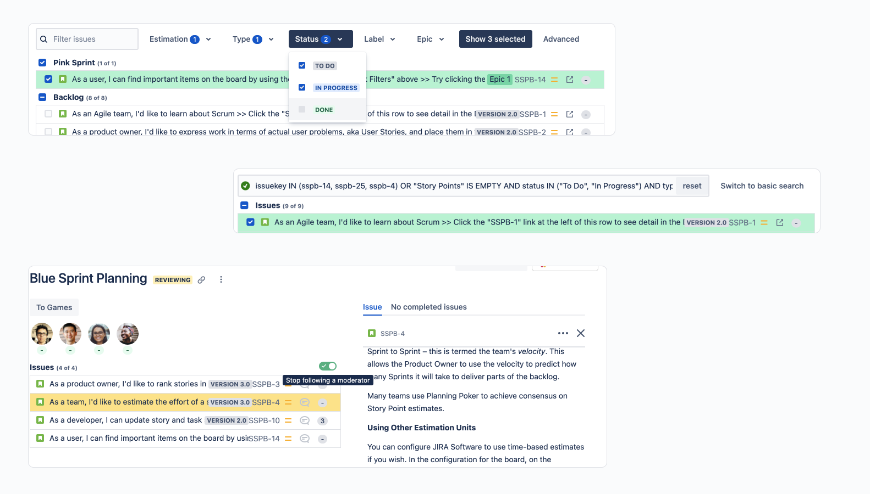Viewport: 870px width, 494px height.
Task: Click the copy link icon beside REVIEWING
Action: tap(201, 280)
